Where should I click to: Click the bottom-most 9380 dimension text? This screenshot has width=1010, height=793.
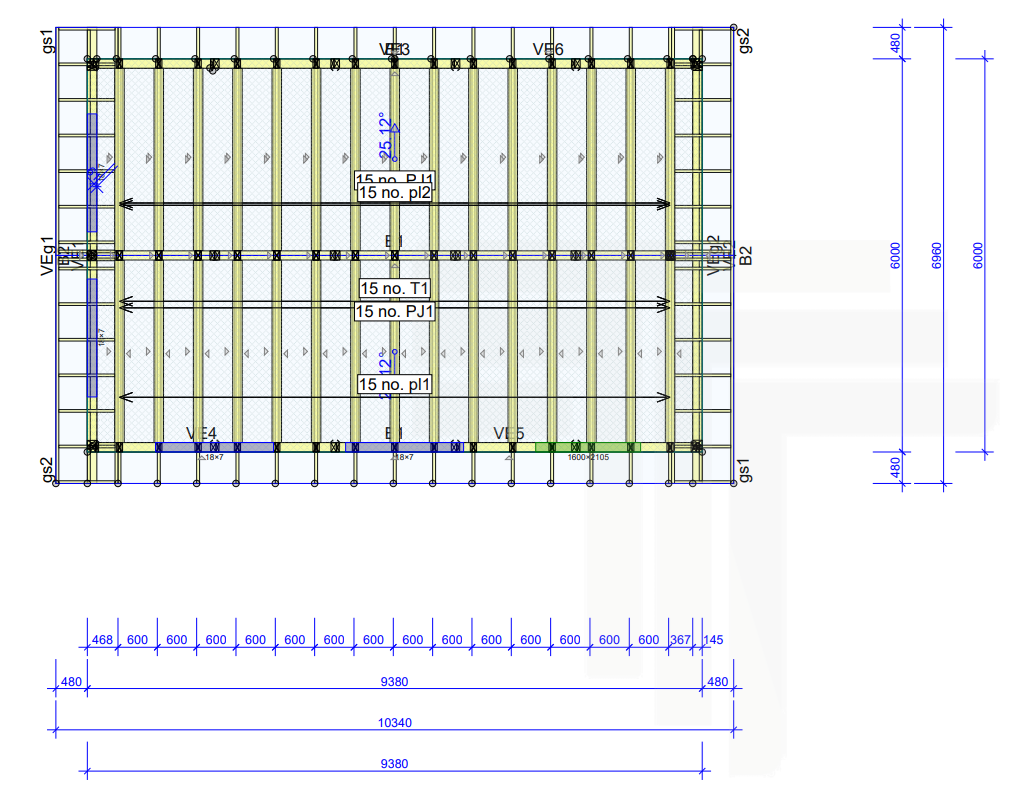point(395,764)
